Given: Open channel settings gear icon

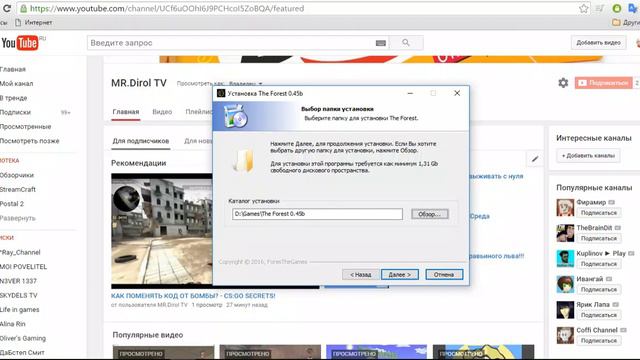Looking at the screenshot, I should [x=563, y=83].
